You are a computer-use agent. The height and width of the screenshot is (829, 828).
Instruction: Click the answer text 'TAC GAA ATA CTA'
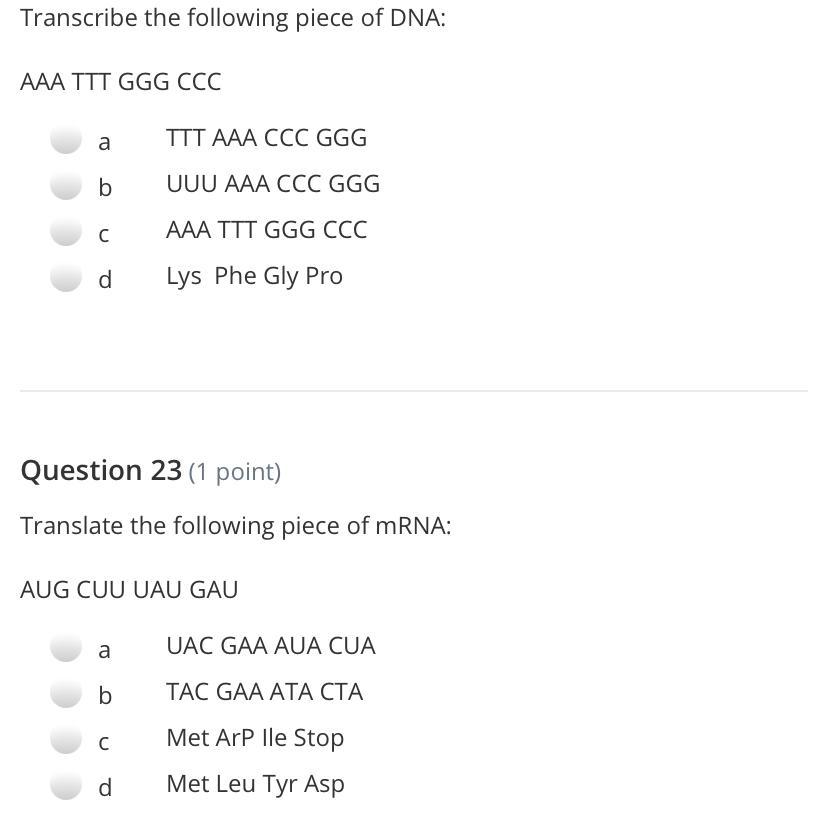[264, 692]
